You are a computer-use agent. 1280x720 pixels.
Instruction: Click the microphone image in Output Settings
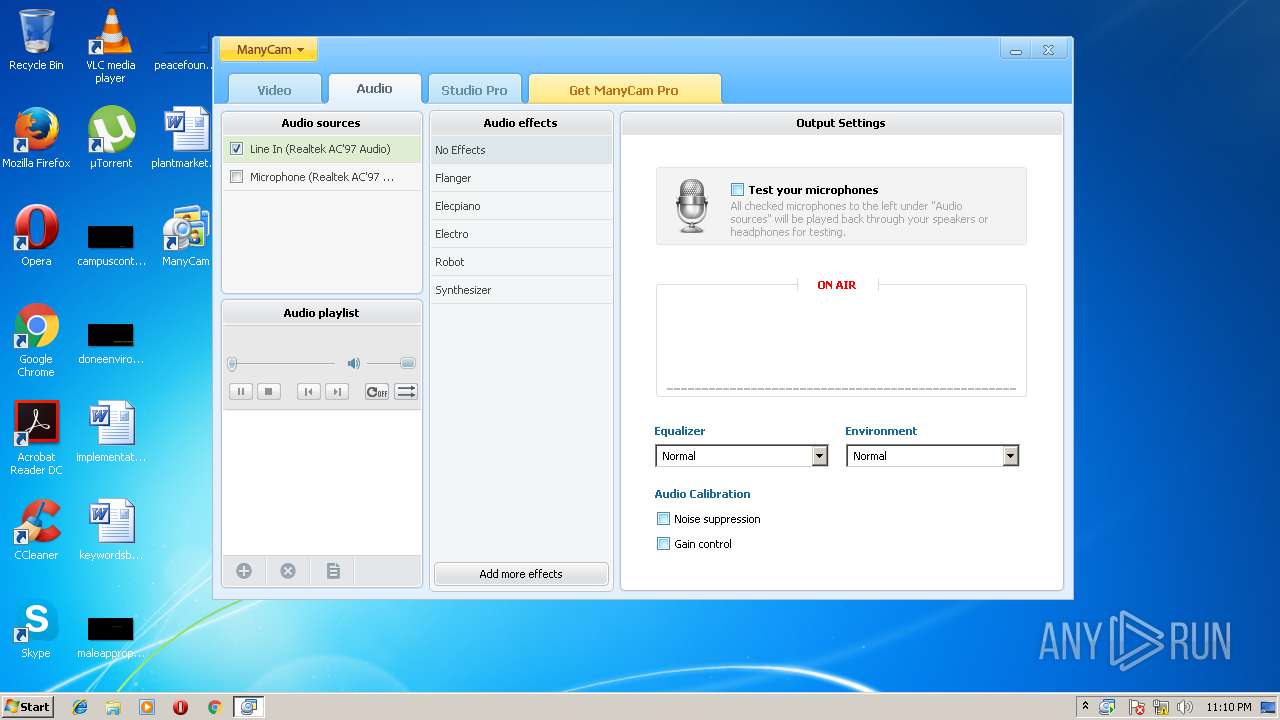coord(692,206)
